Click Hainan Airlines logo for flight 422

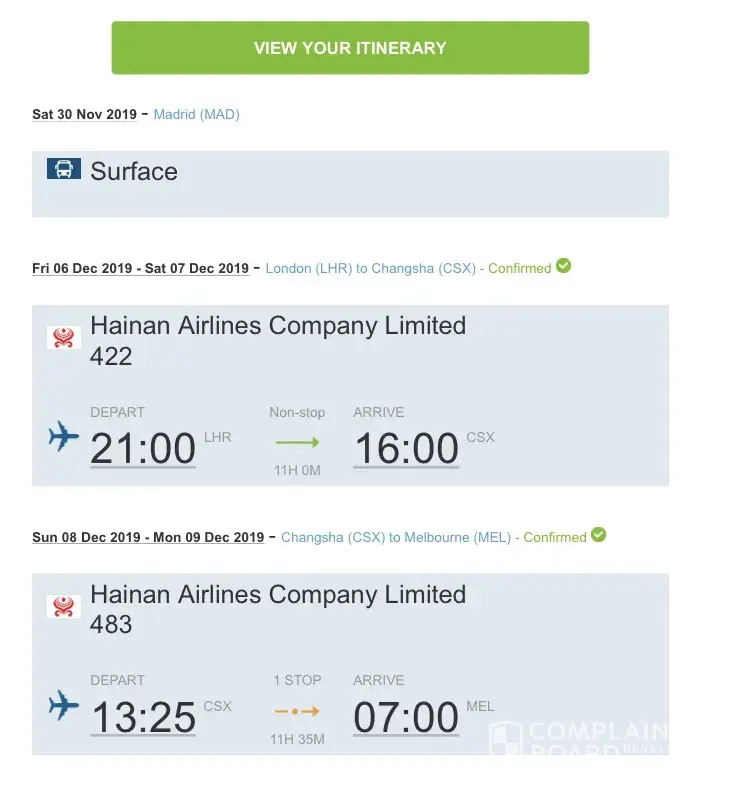pos(64,337)
